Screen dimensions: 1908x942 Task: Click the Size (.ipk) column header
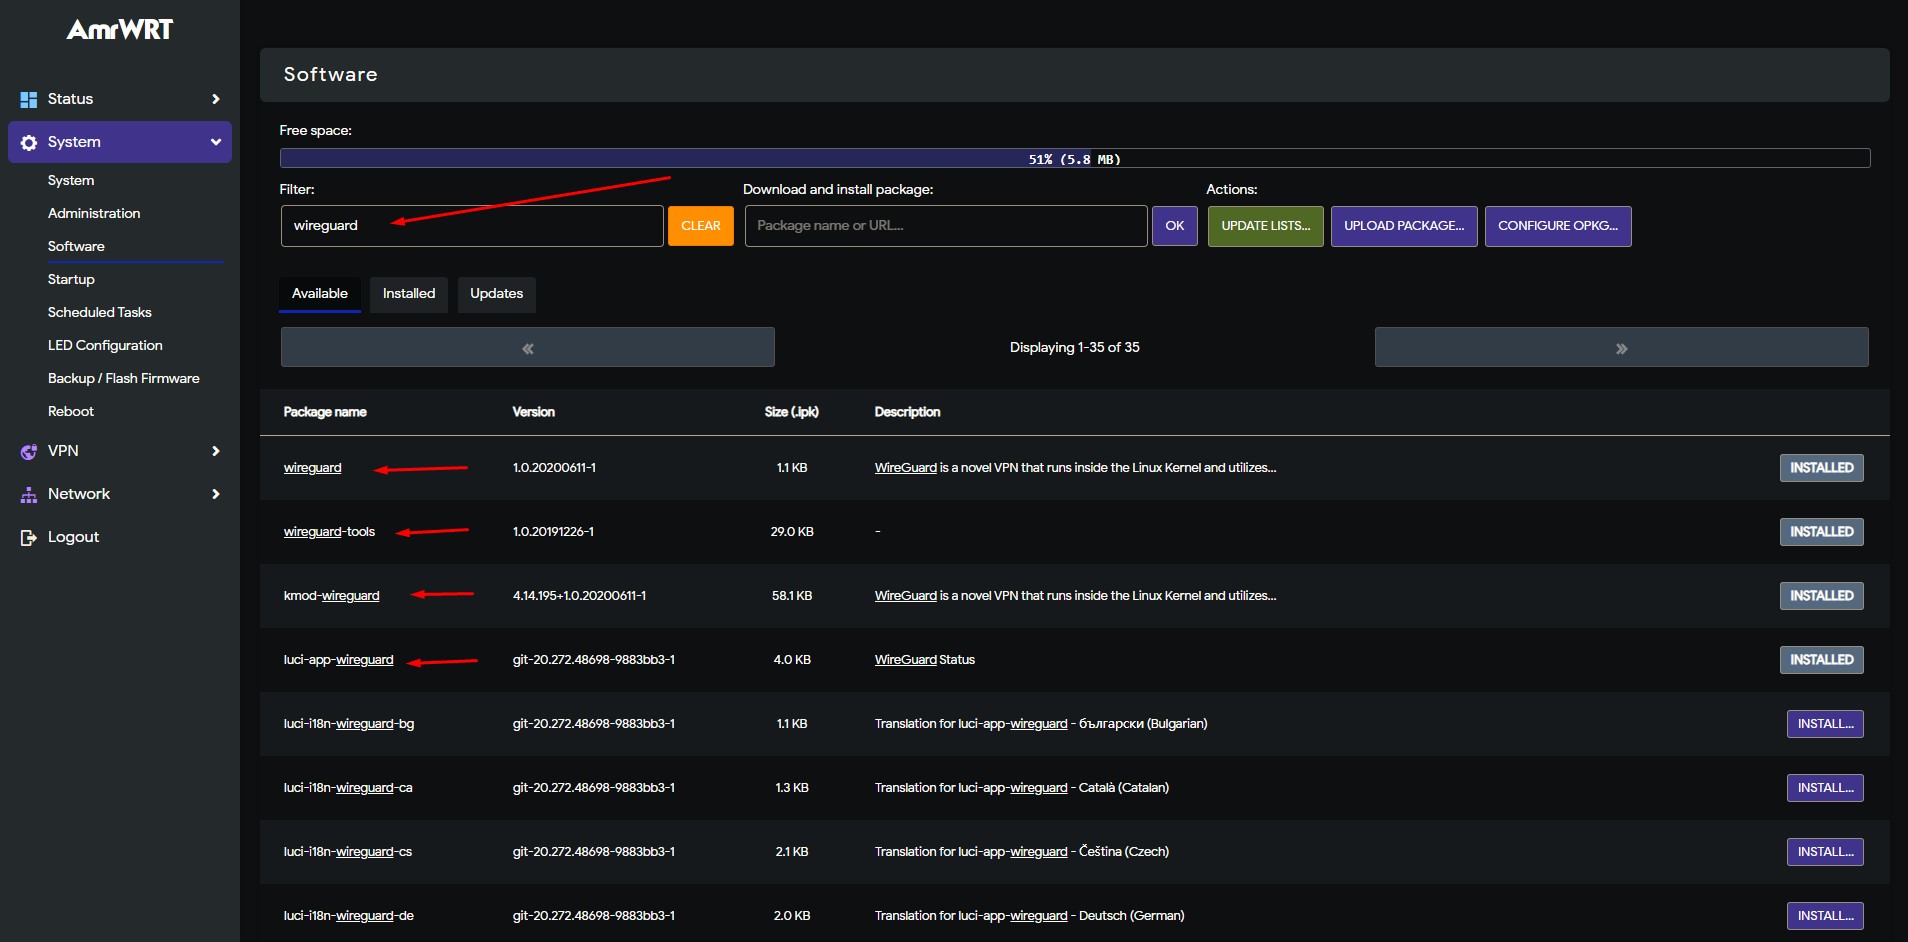tap(792, 412)
